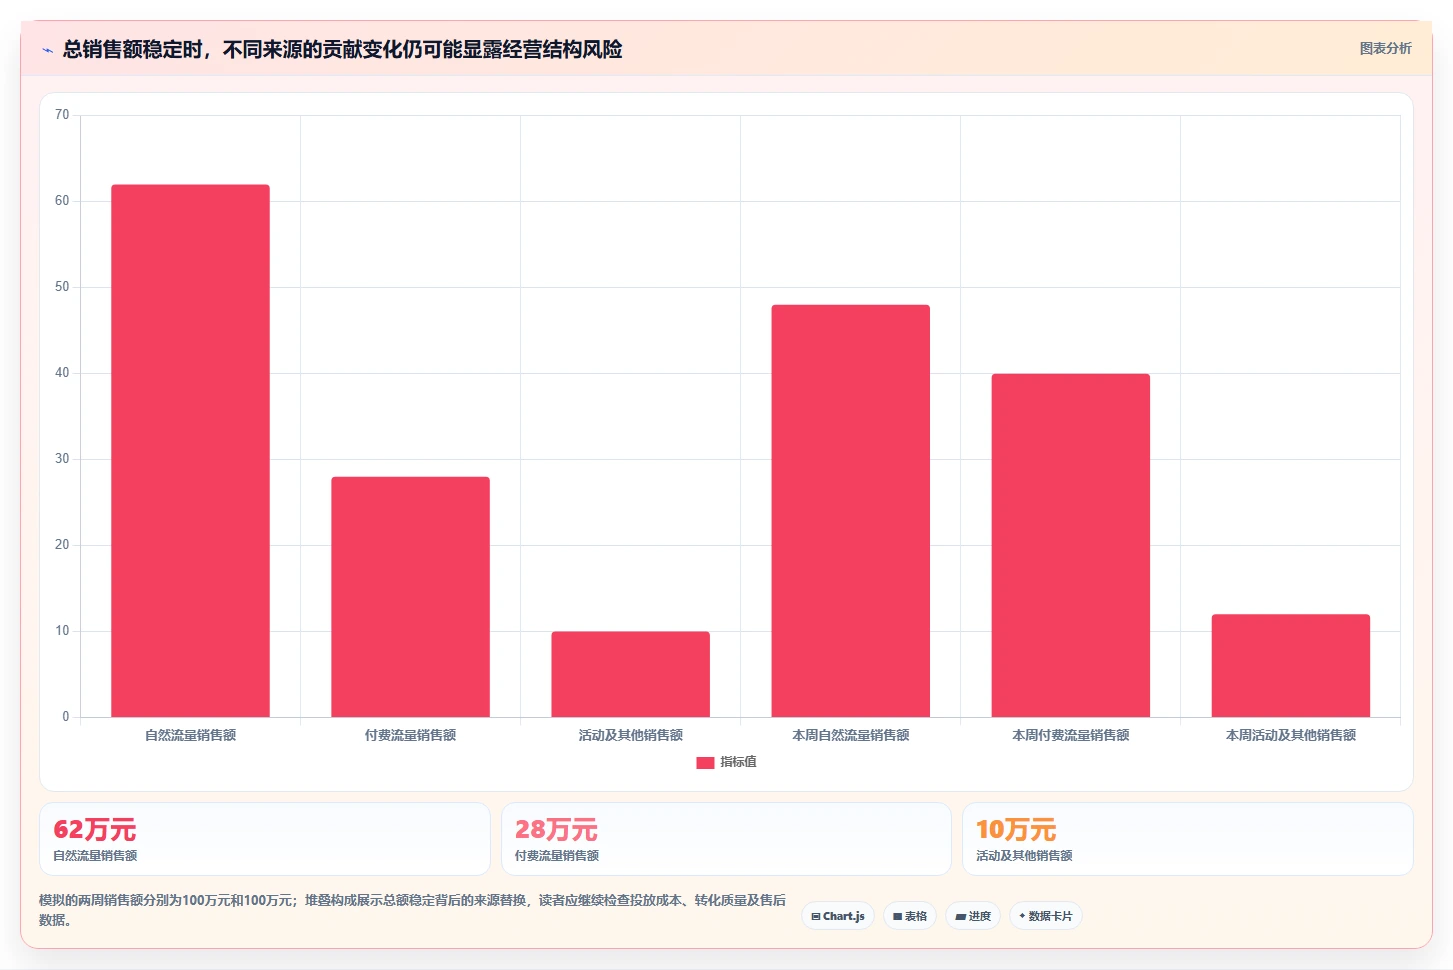
Task: Click the y-axis value 10
Action: [x=62, y=631]
